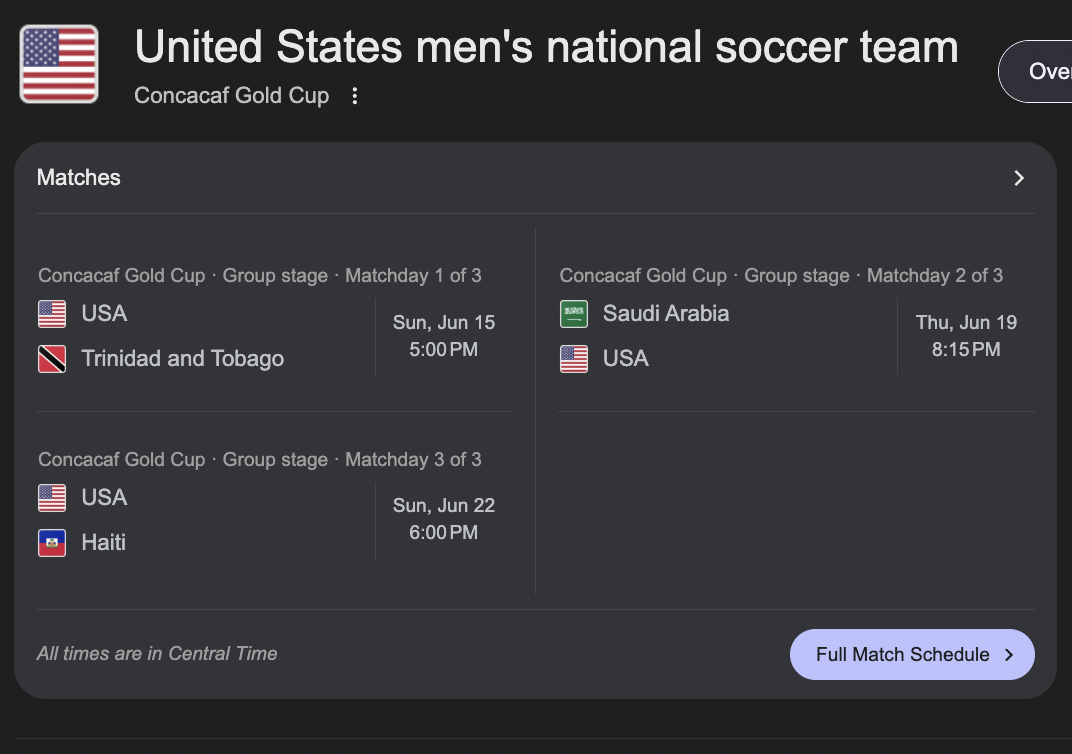Open the Haiti team name in Matchday 3
The width and height of the screenshot is (1072, 754).
coord(103,543)
